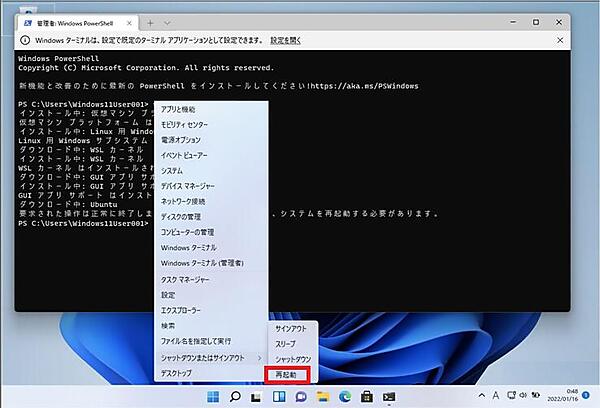Choose 'デスクトップ' in the context menu
This screenshot has width=600, height=408.
point(211,373)
